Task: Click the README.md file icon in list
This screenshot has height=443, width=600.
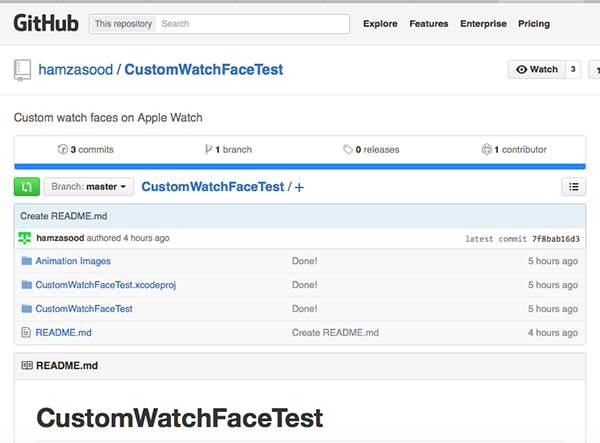Action: tap(26, 332)
